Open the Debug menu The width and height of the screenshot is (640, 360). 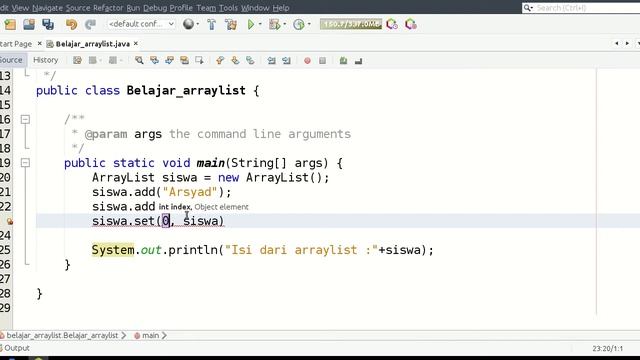pyautogui.click(x=155, y=8)
